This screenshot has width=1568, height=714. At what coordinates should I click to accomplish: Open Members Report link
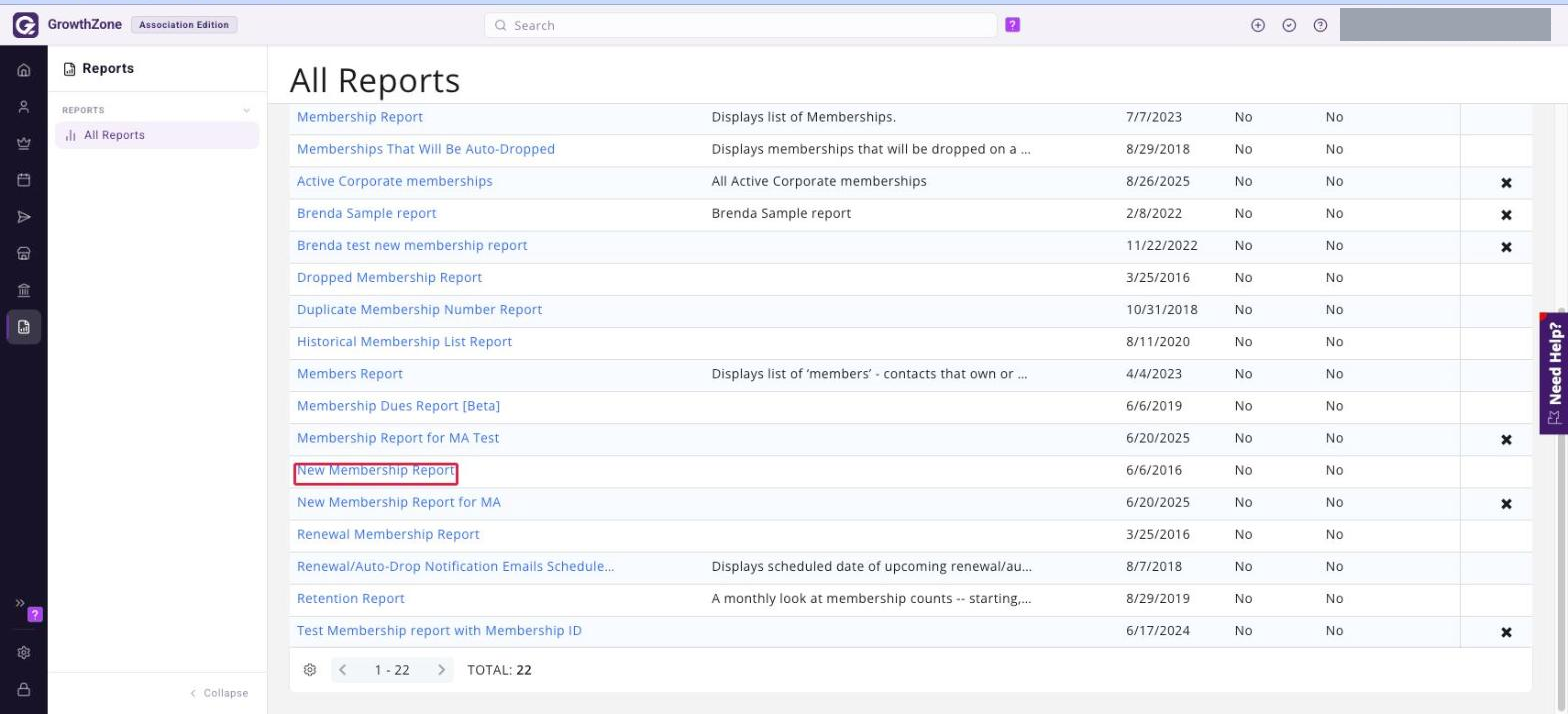click(x=350, y=373)
